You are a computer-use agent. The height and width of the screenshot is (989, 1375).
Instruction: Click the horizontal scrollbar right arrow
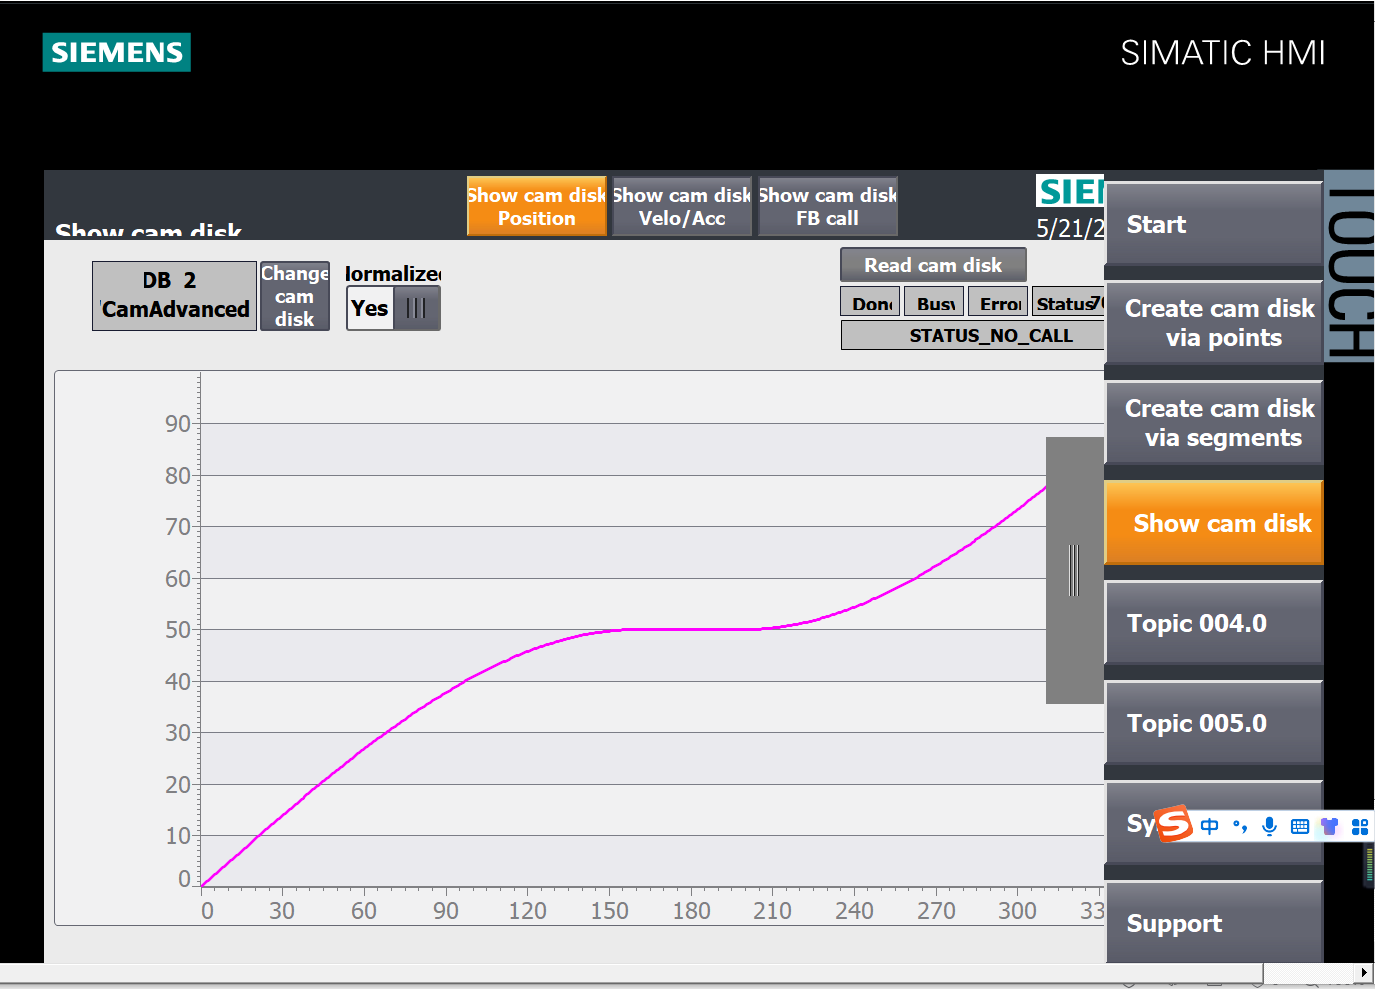tap(1364, 972)
